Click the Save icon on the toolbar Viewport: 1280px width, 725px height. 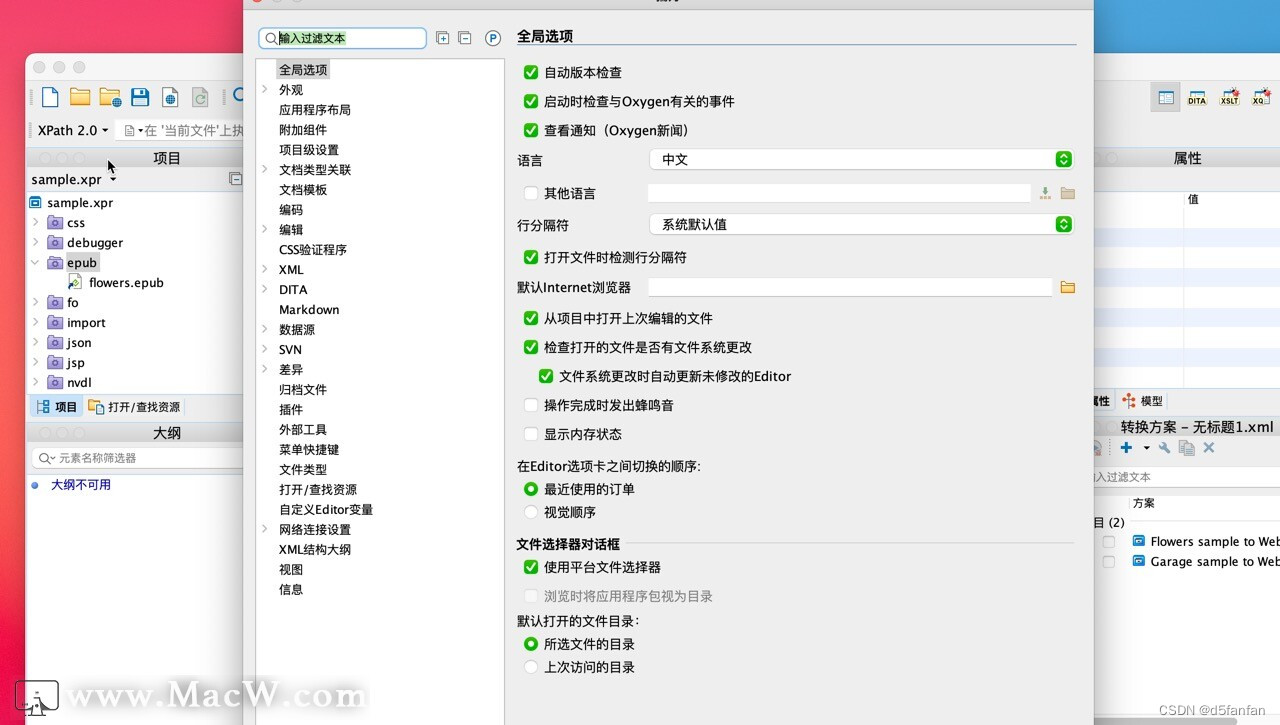(140, 96)
